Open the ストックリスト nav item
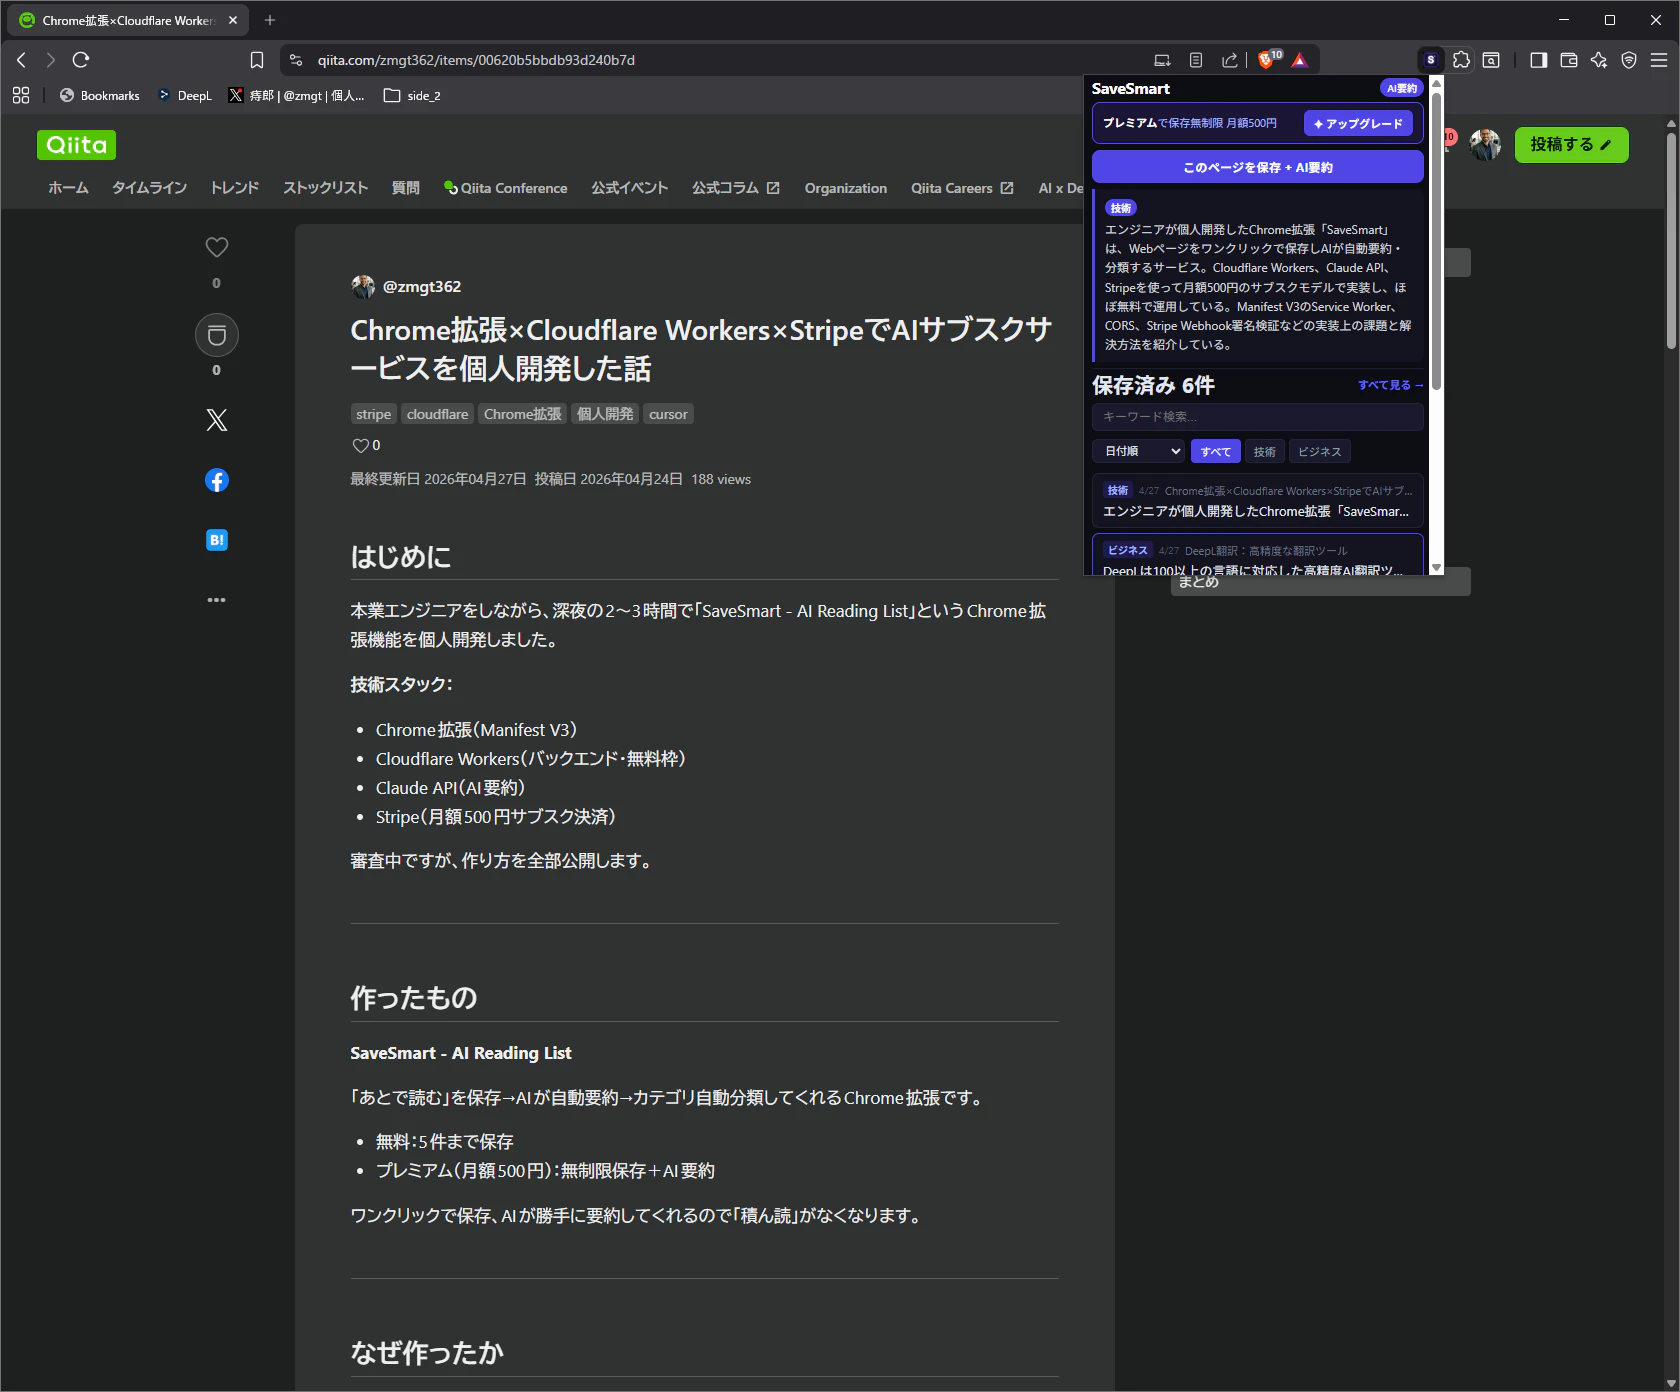 coord(325,188)
